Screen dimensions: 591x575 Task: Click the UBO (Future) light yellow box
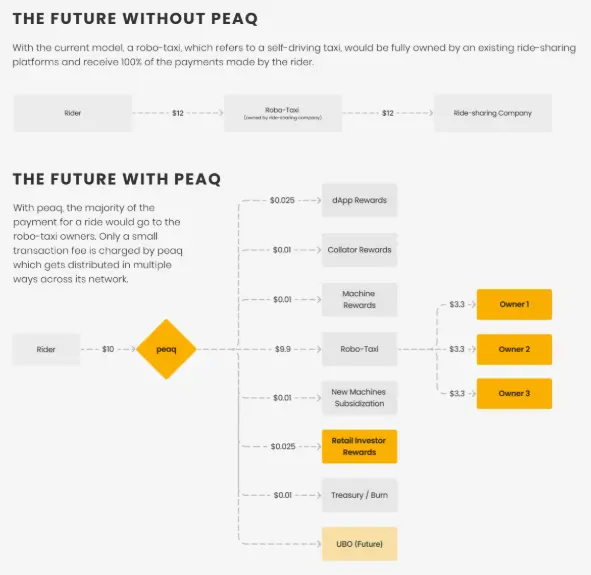(359, 544)
